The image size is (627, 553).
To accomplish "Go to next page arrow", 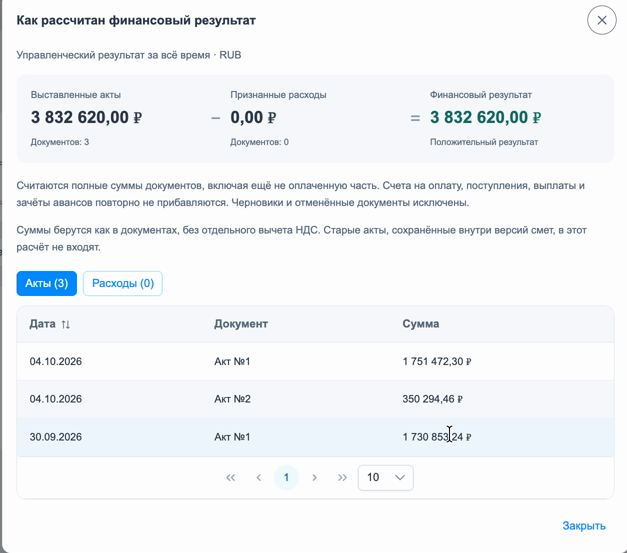I will (314, 477).
